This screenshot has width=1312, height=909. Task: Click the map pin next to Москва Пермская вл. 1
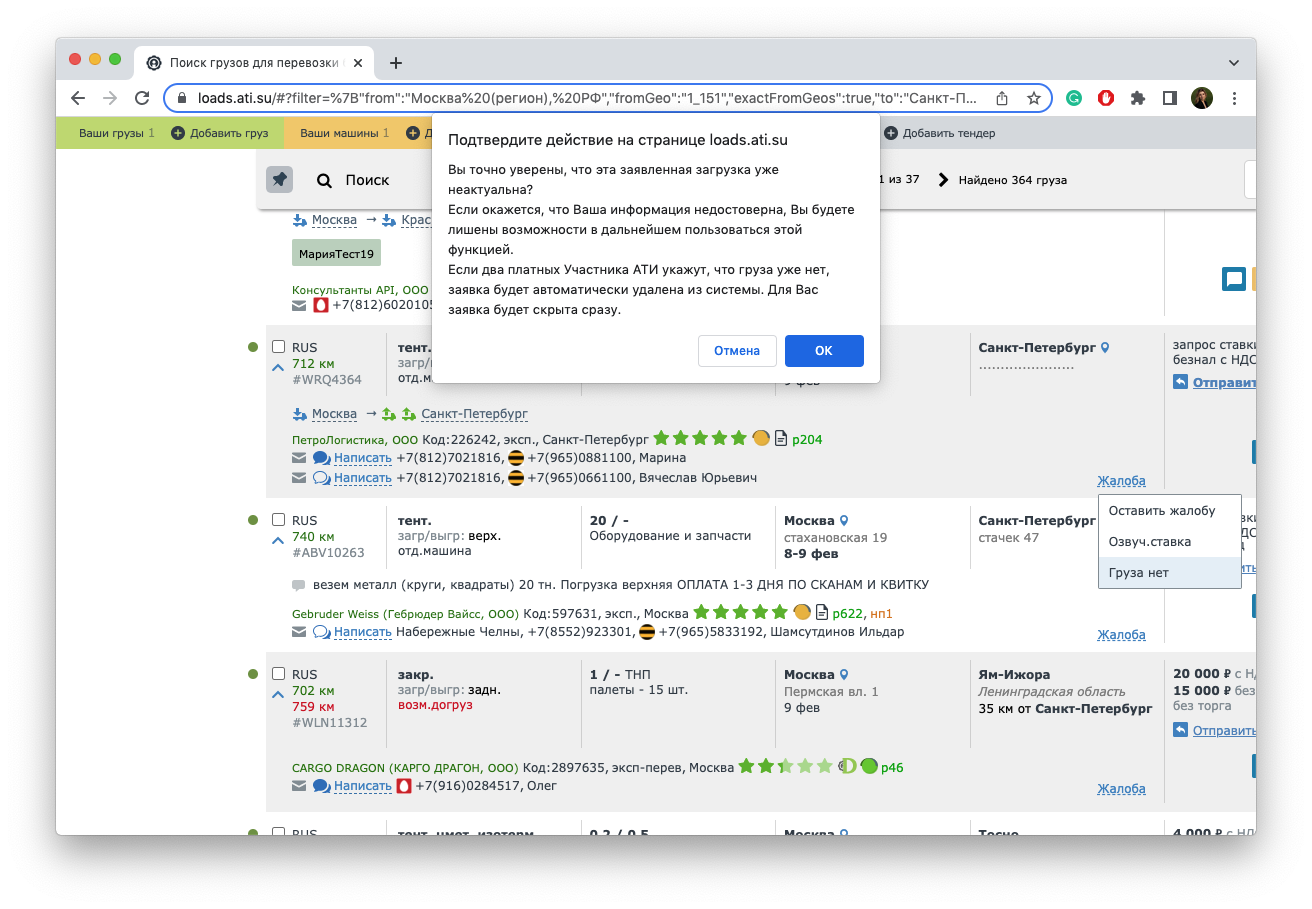(844, 675)
